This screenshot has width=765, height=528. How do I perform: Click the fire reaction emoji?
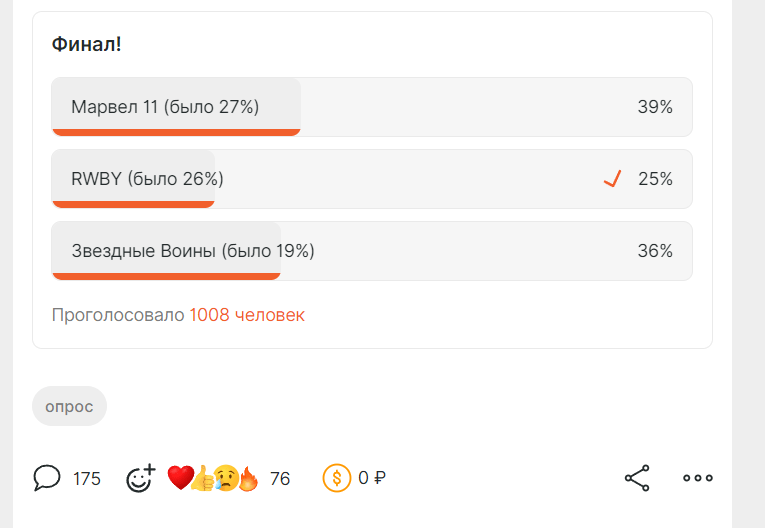(248, 478)
